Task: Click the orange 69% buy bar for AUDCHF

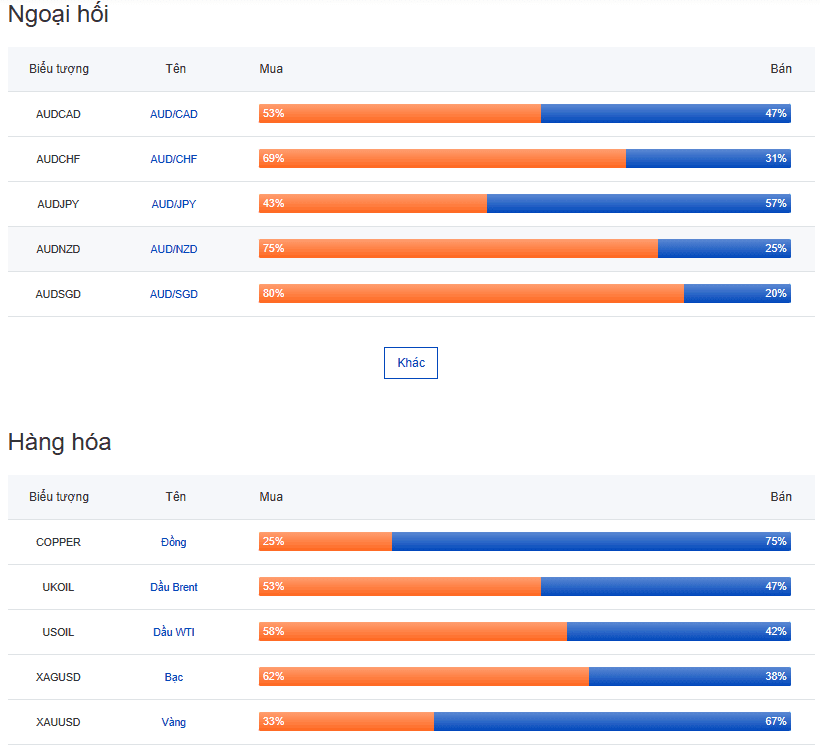Action: [x=442, y=158]
